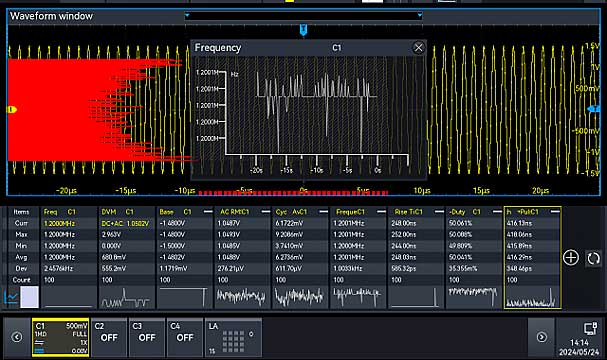Click the Freq deviation value '2.4576kHz'

59,268
